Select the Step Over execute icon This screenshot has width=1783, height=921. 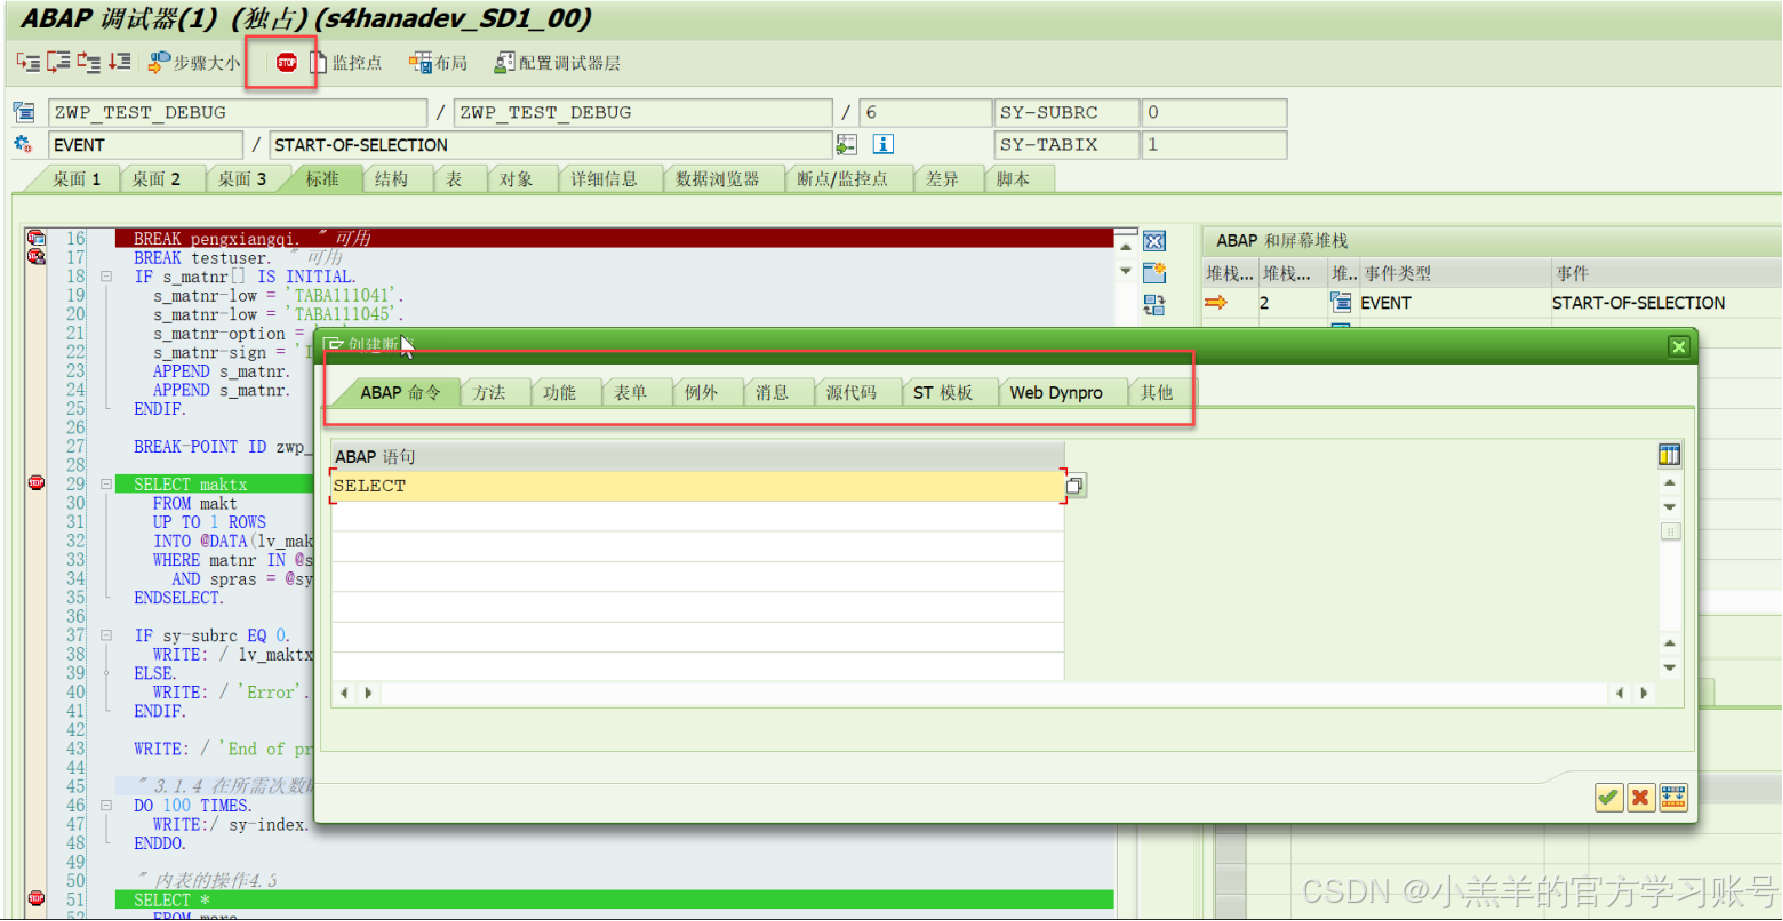pyautogui.click(x=57, y=62)
